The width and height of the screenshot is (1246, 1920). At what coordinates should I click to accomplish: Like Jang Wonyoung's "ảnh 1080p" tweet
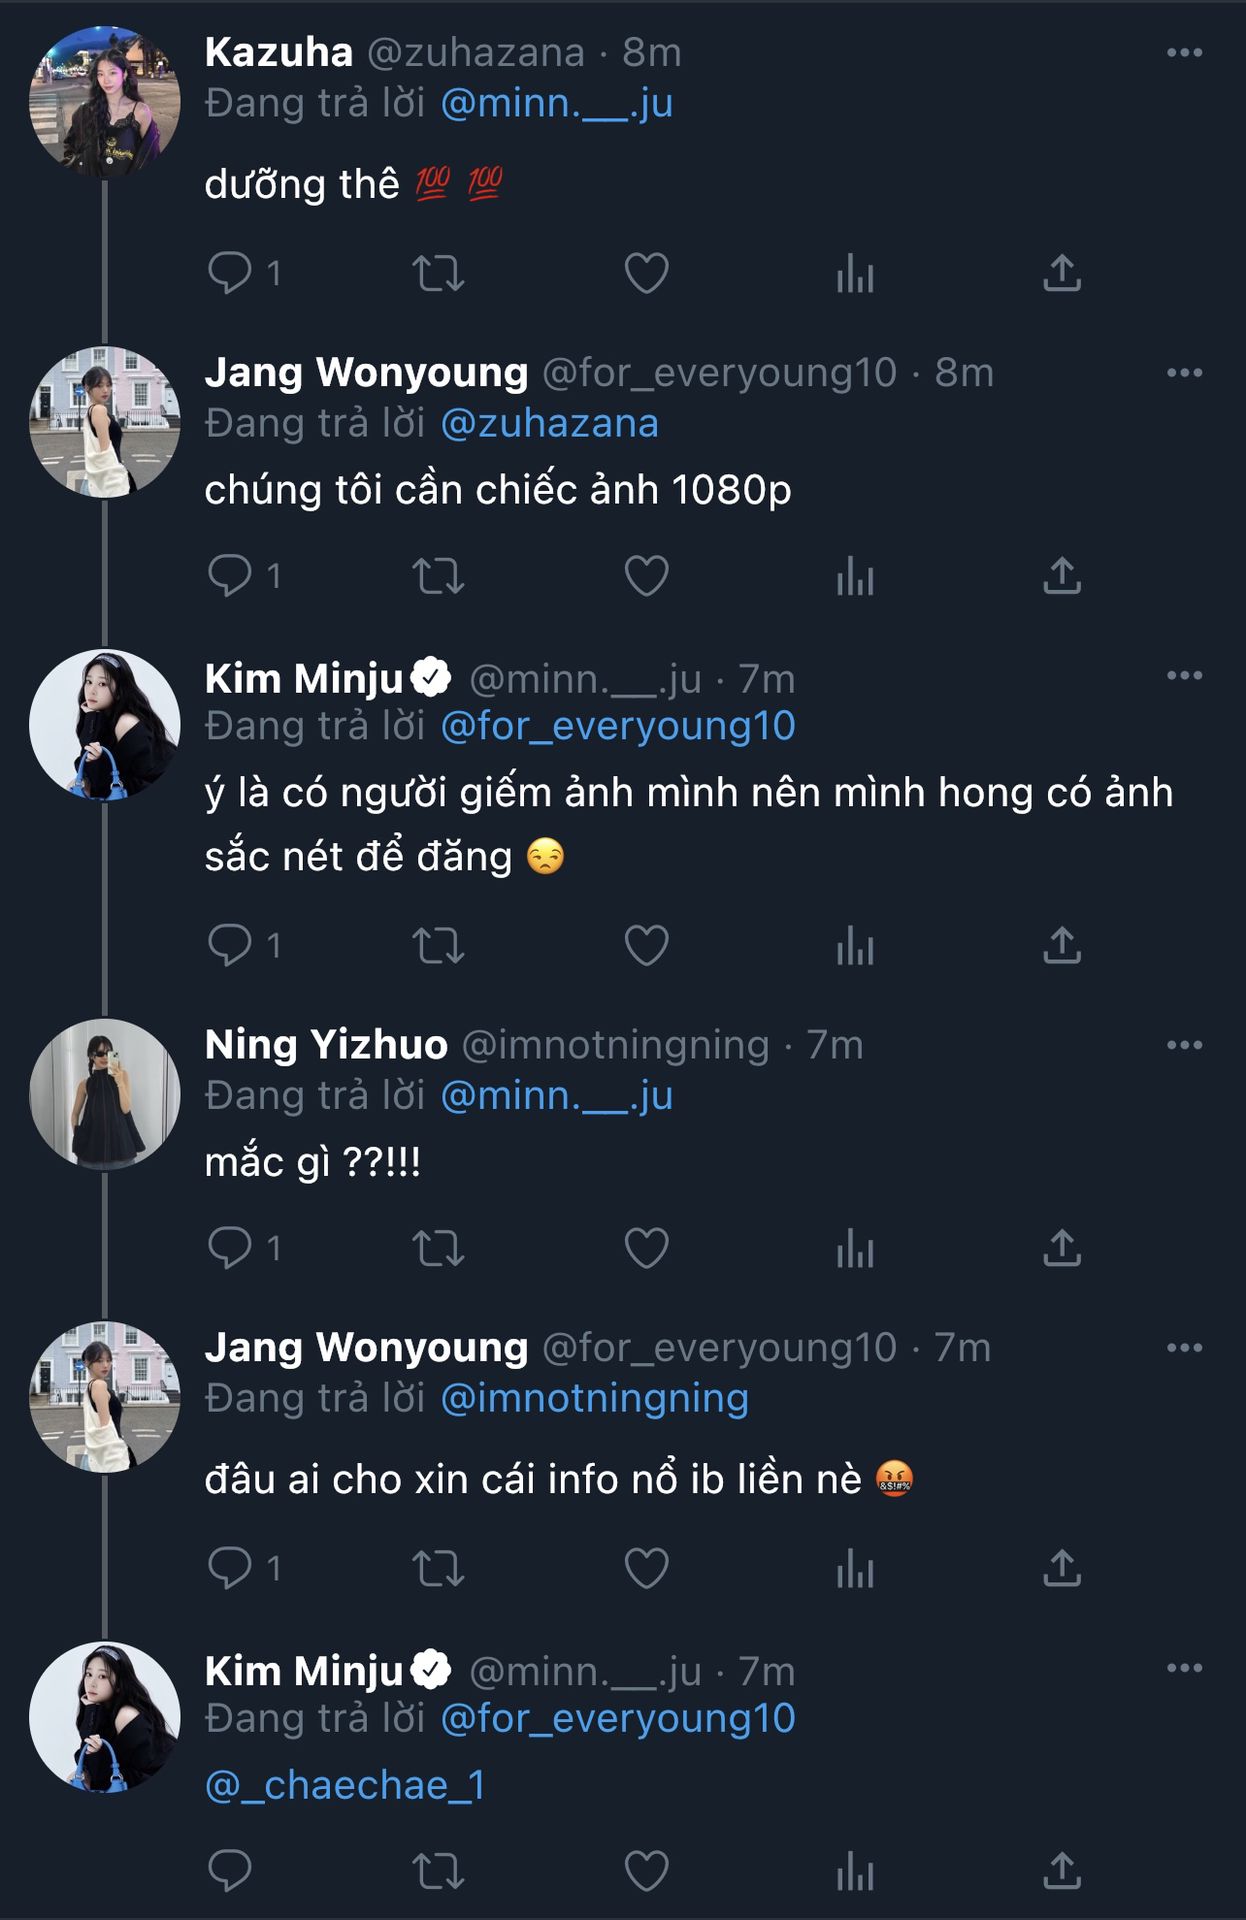click(646, 576)
